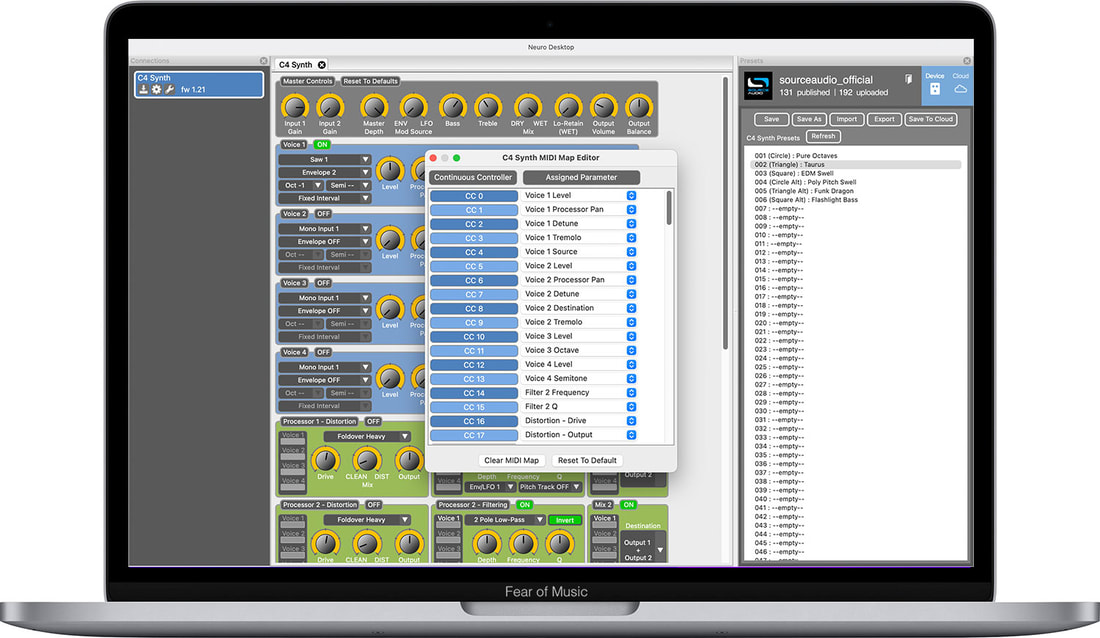Close the Presets panel with its X icon

tap(967, 61)
